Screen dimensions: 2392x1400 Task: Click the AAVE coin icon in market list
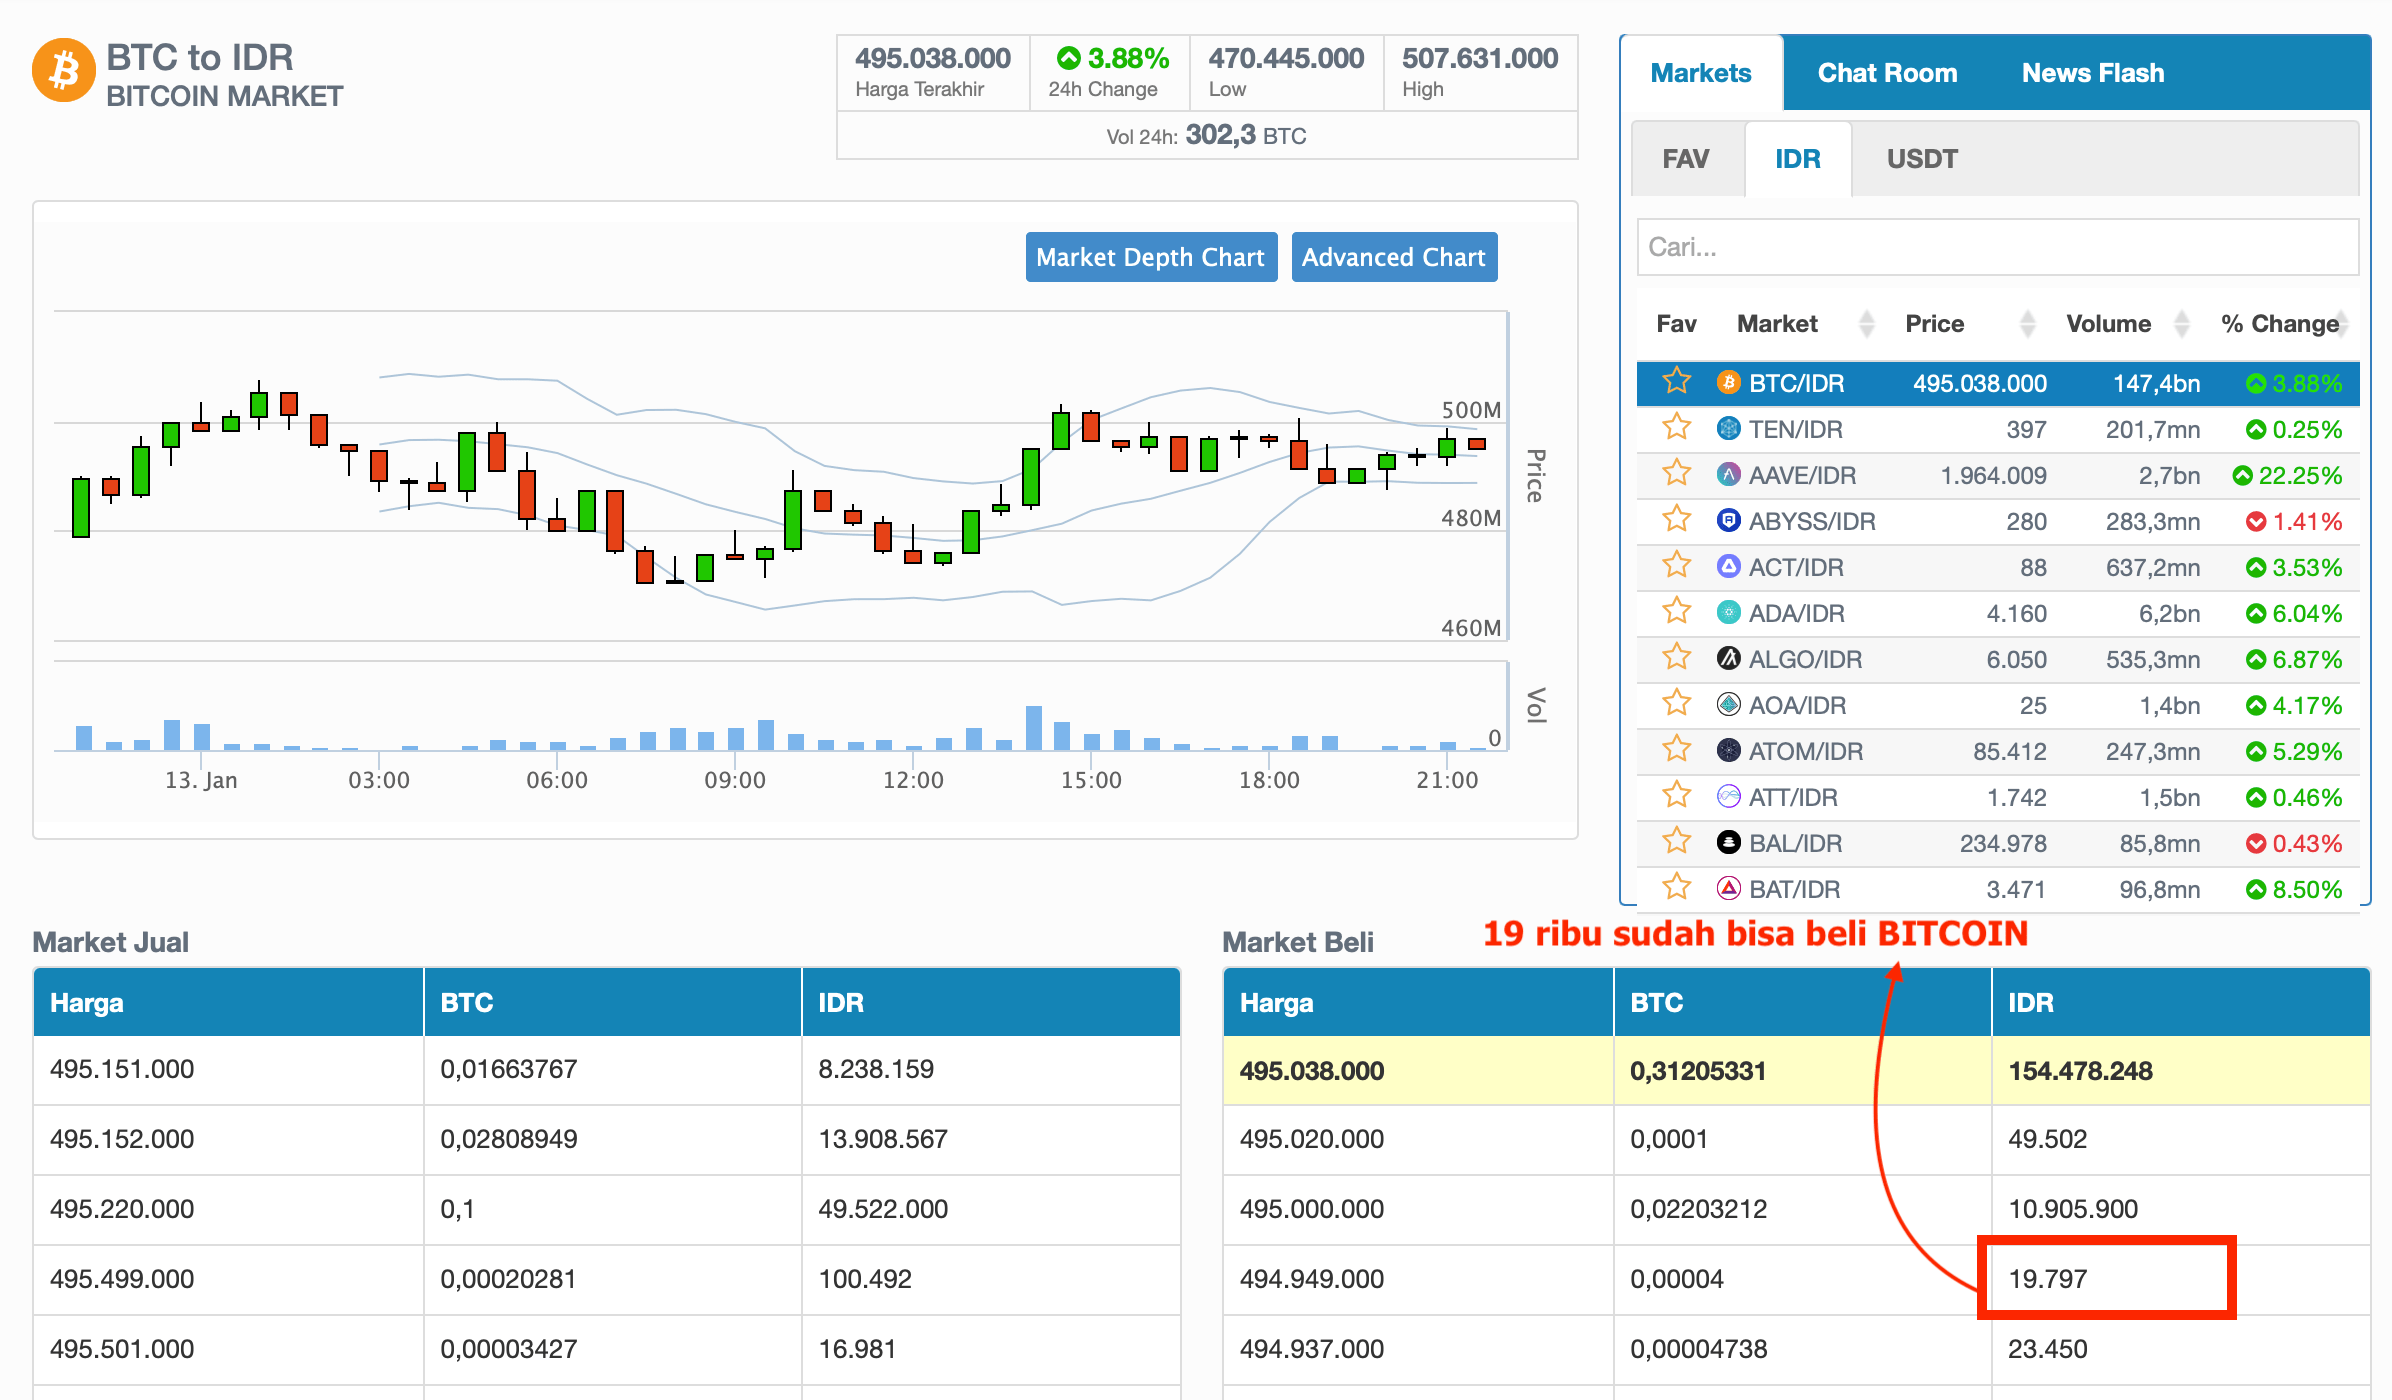pyautogui.click(x=1728, y=475)
